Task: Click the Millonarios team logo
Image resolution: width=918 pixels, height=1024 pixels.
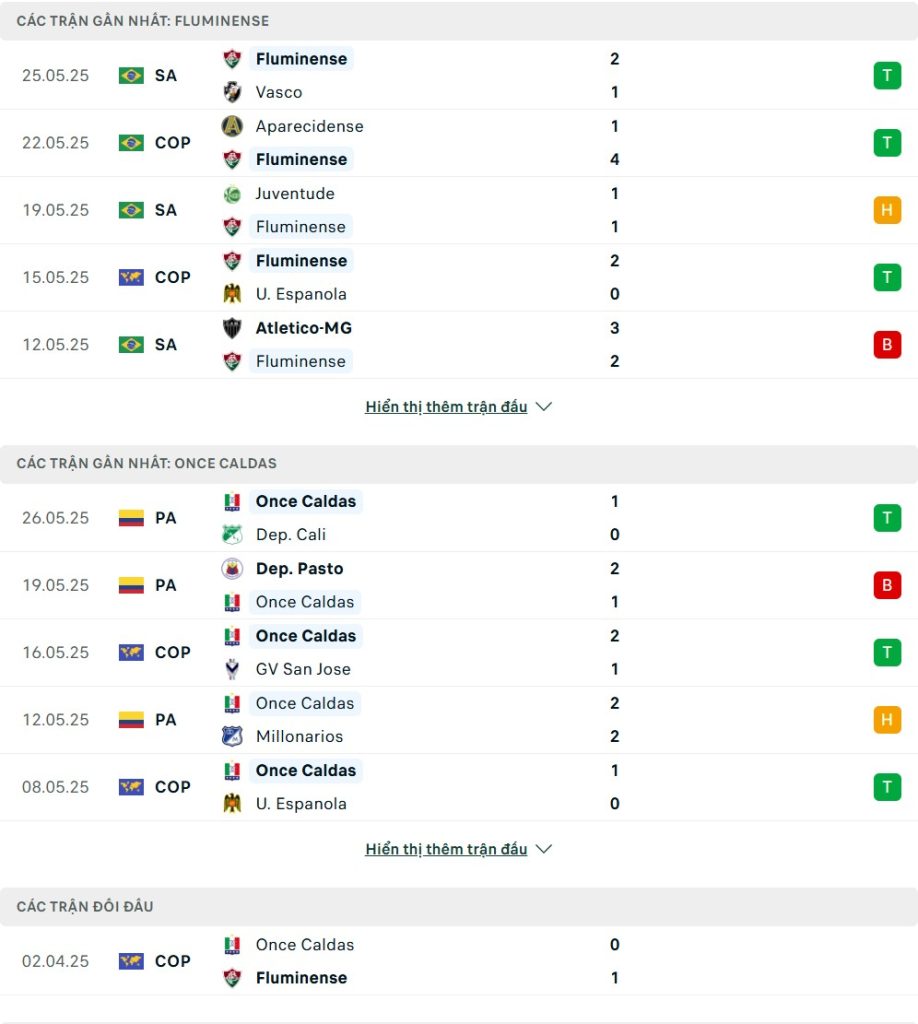Action: (x=232, y=737)
